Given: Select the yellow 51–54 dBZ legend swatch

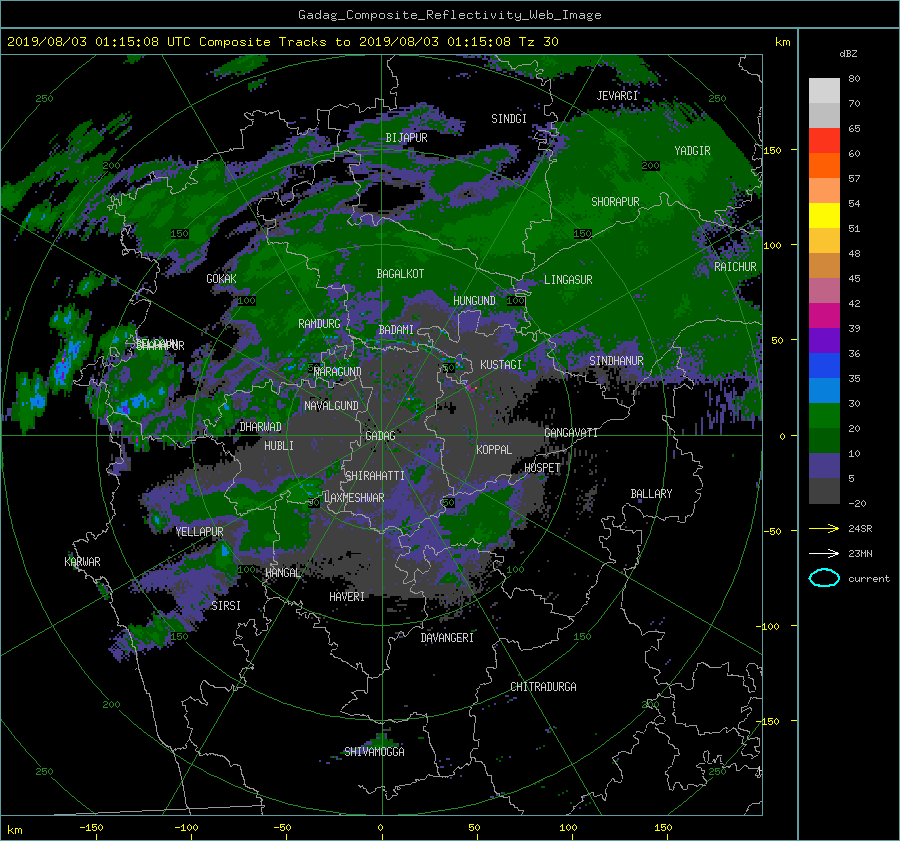Looking at the screenshot, I should 824,216.
